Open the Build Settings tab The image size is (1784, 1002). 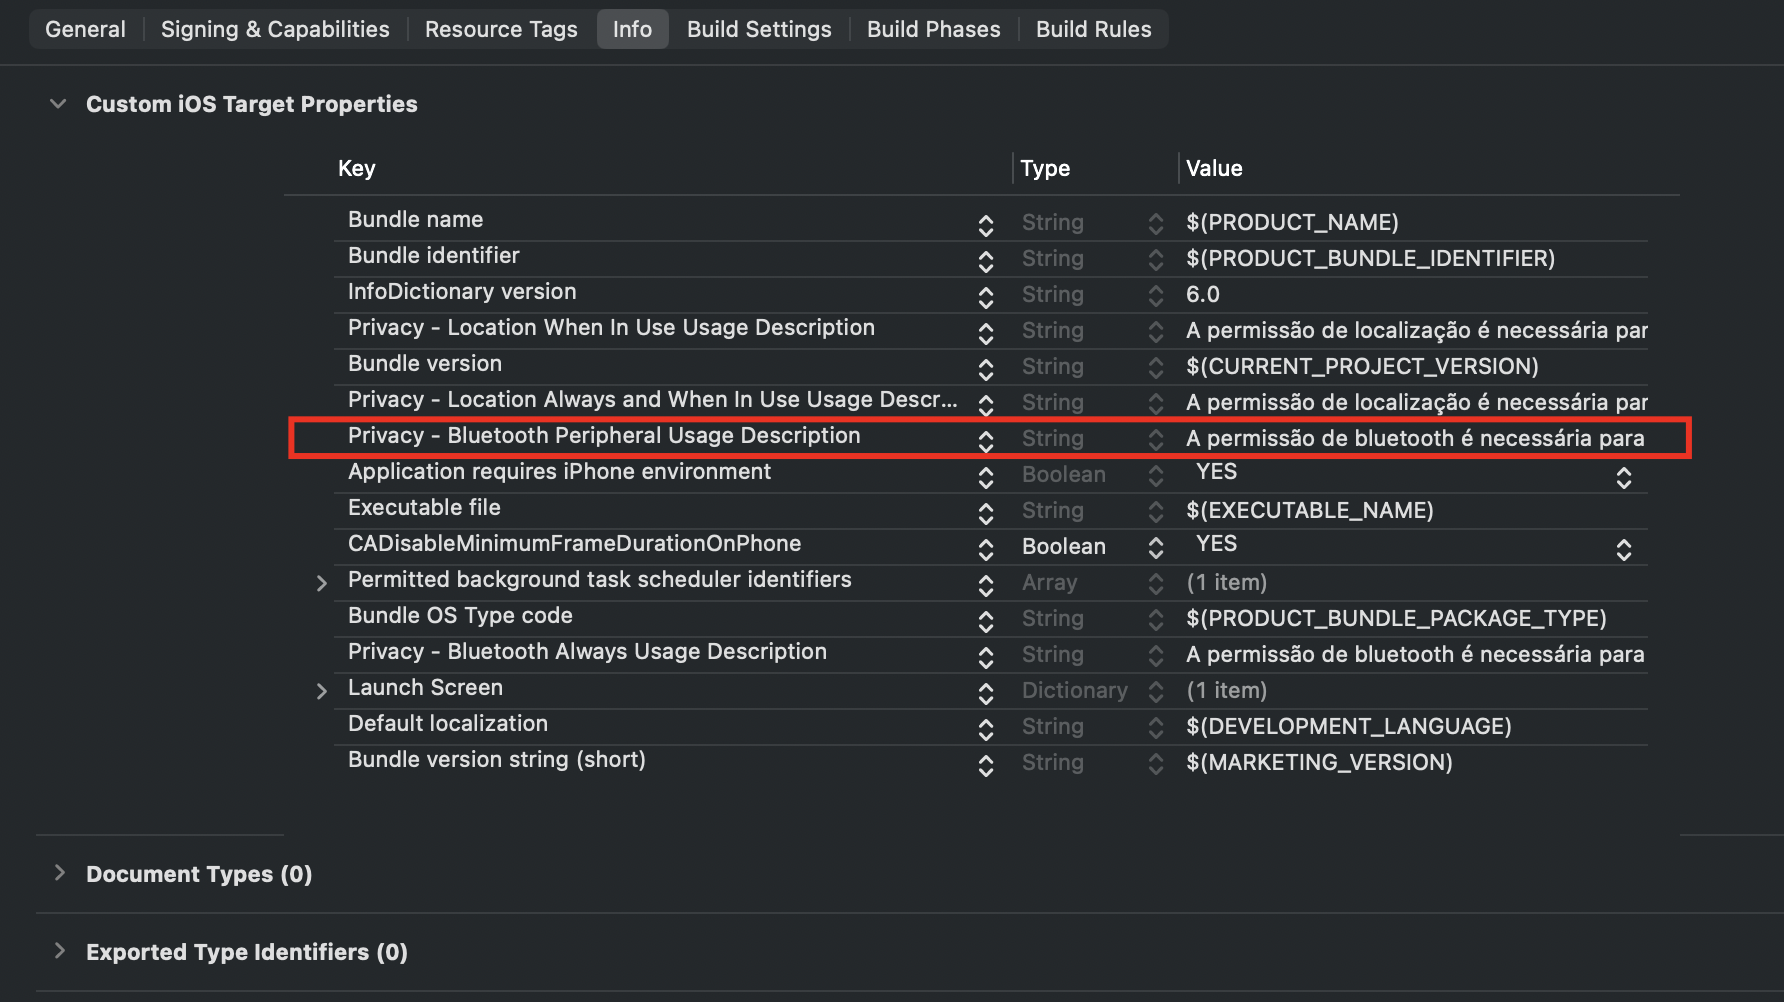(x=759, y=29)
